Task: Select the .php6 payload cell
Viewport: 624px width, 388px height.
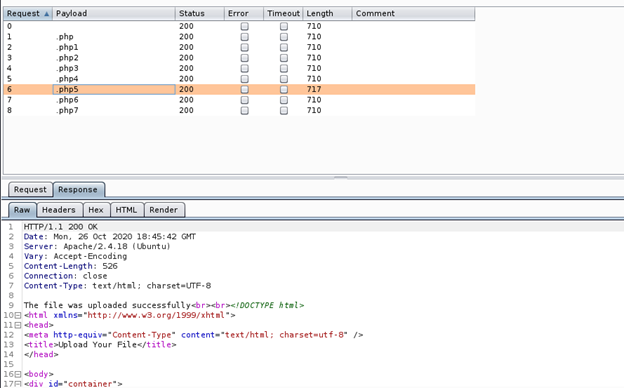Action: pyautogui.click(x=114, y=100)
